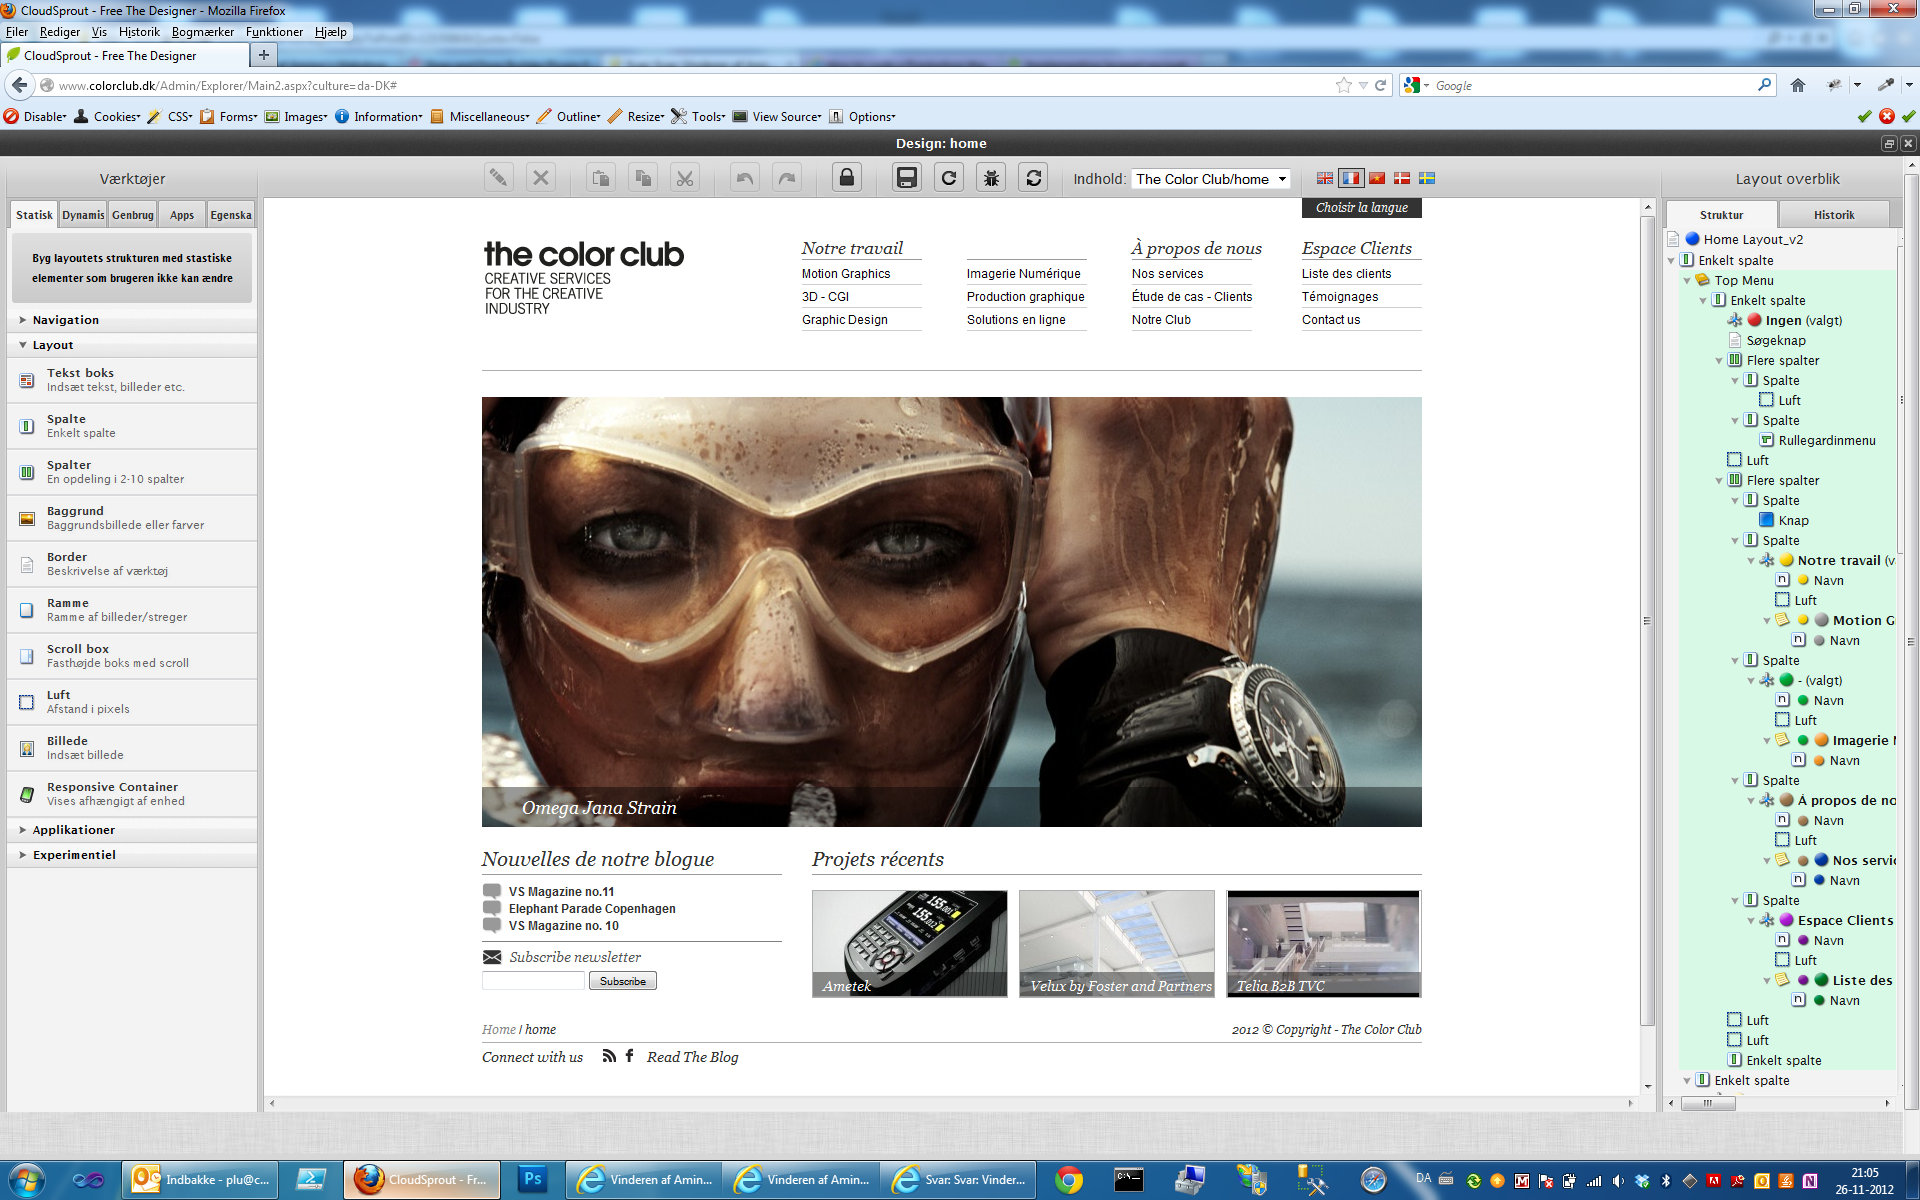This screenshot has width=1920, height=1200.
Task: Expand the Applikationer section
Action: [73, 830]
